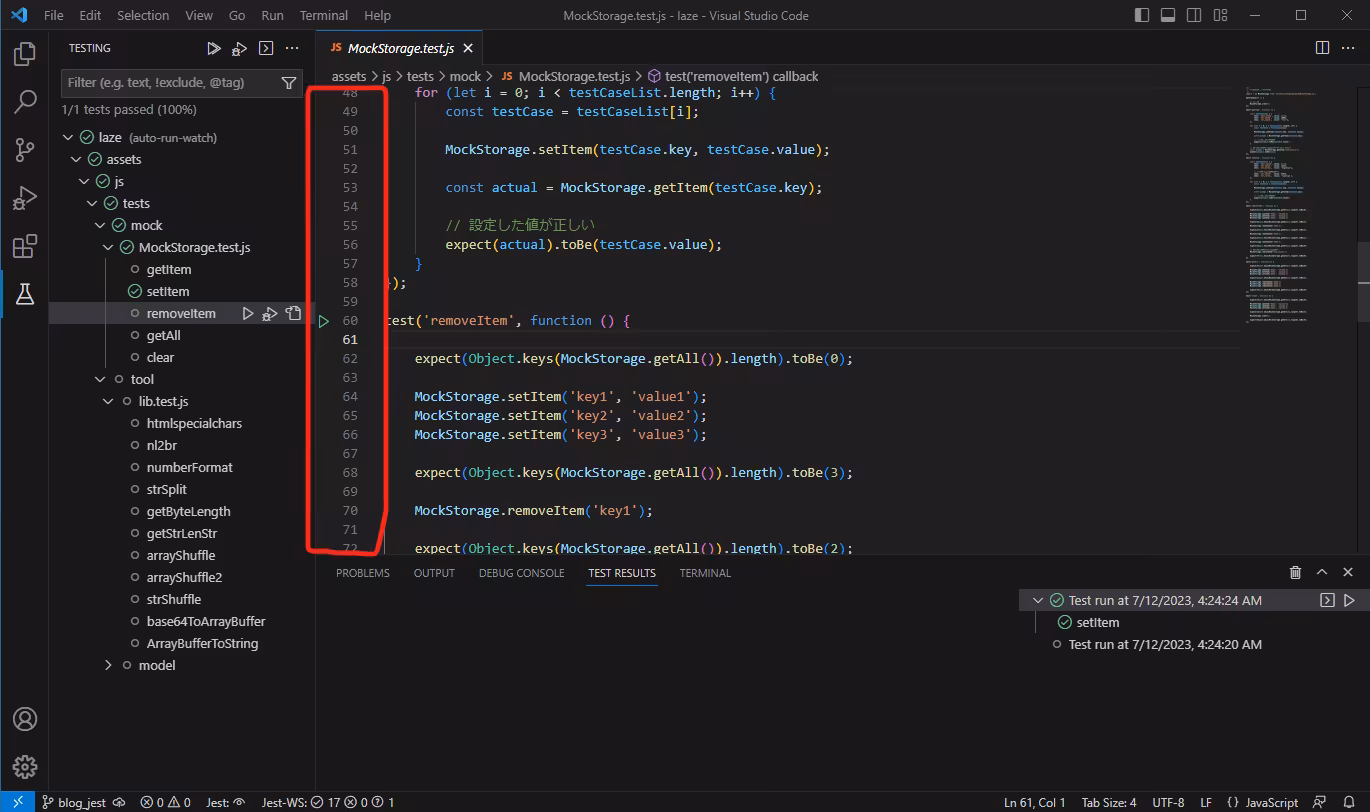Viewport: 1370px width, 812px height.
Task: Collapse the mock folder node
Action: [100, 225]
